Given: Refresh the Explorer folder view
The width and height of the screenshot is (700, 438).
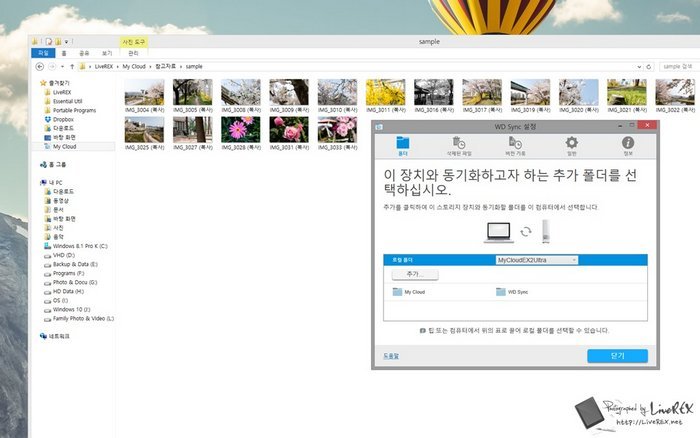Looking at the screenshot, I should (x=649, y=67).
